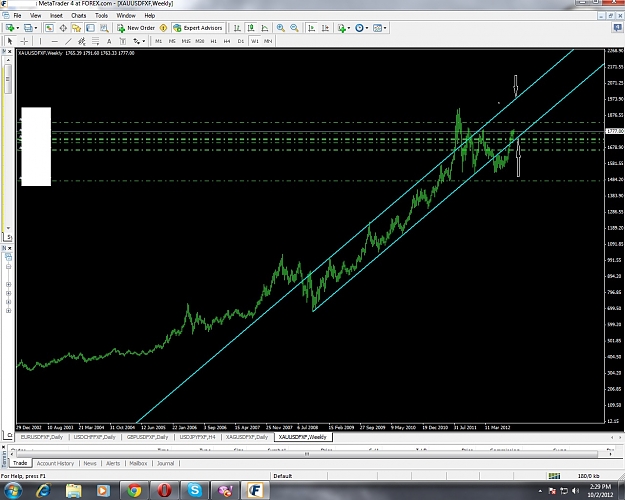Click the New Chart toolbar icon

10,28
